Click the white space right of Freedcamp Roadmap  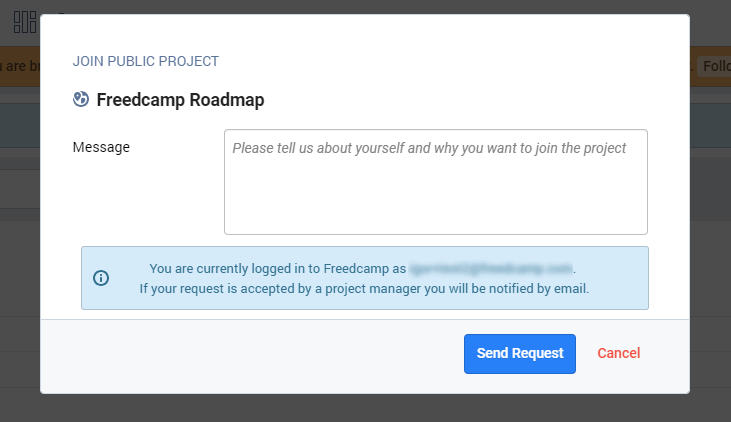pyautogui.click(x=470, y=100)
